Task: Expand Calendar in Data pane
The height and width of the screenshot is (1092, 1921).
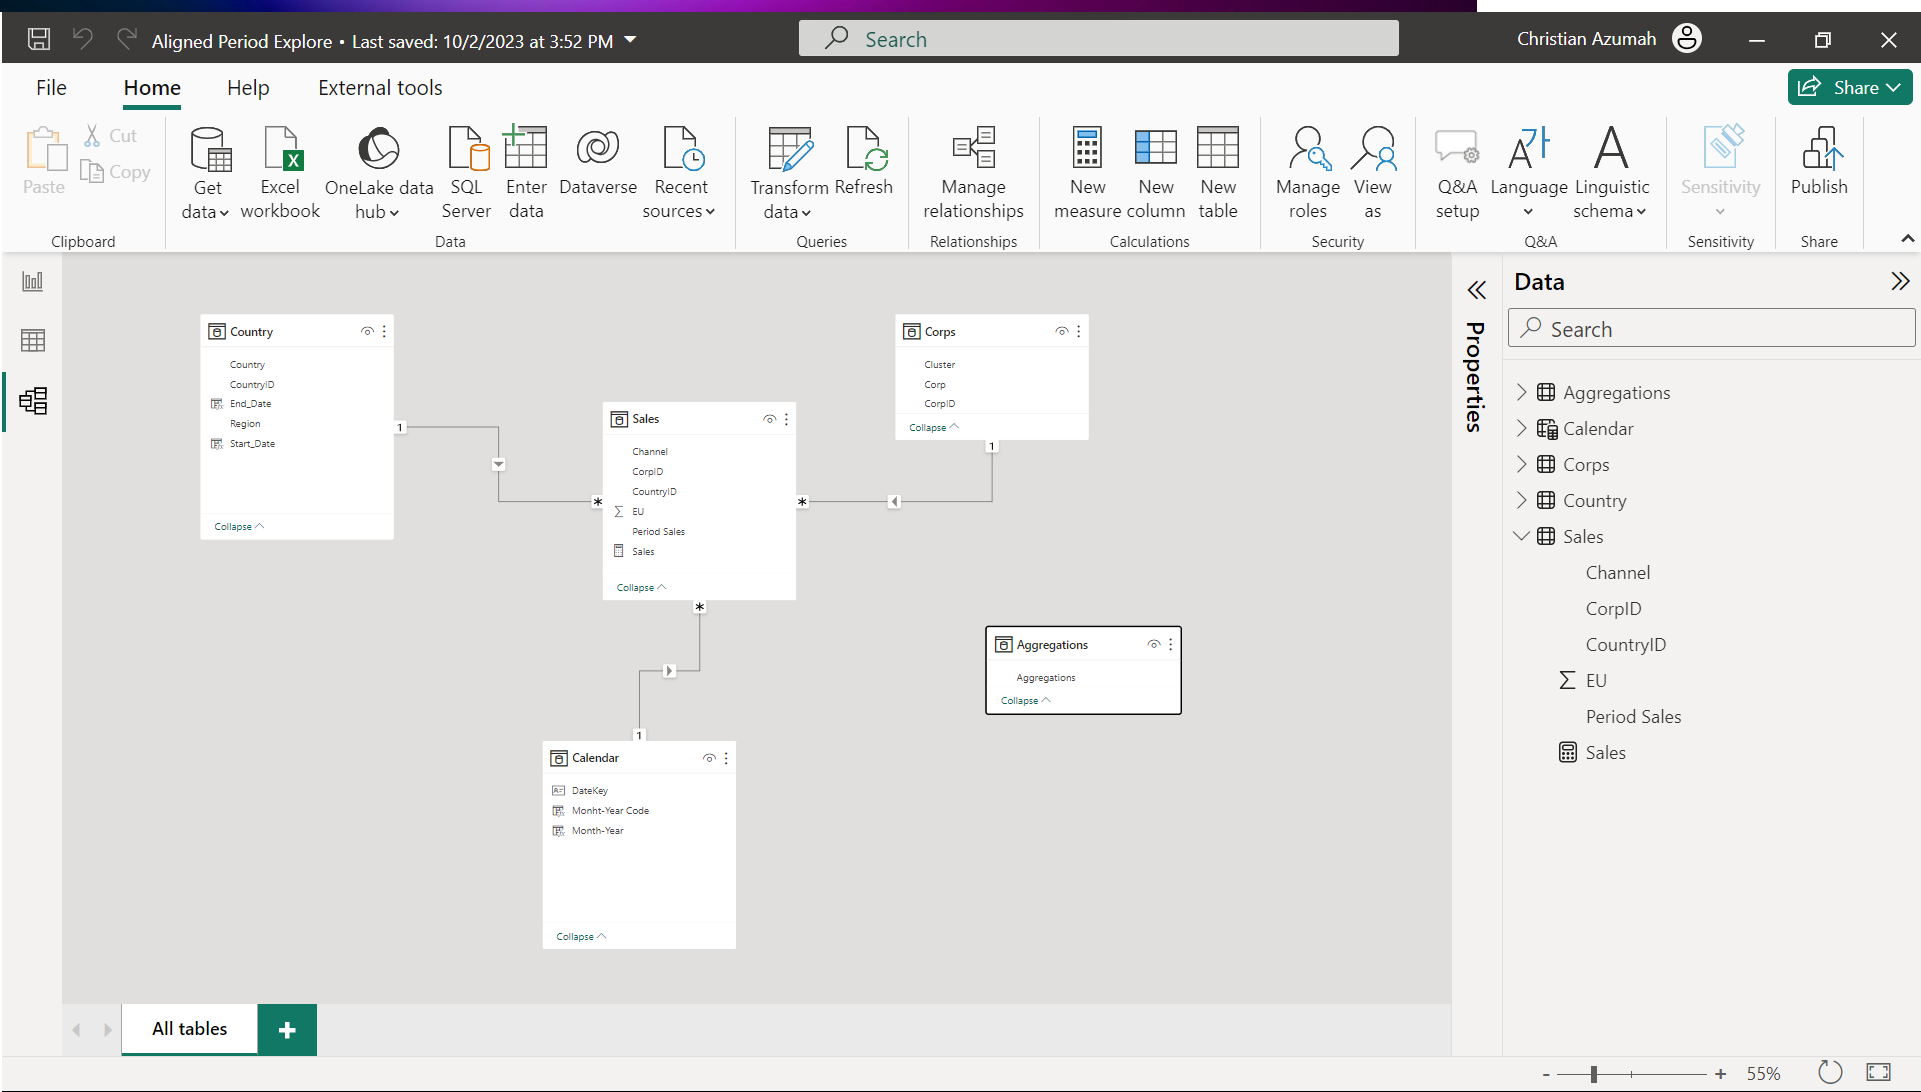Action: pos(1521,428)
